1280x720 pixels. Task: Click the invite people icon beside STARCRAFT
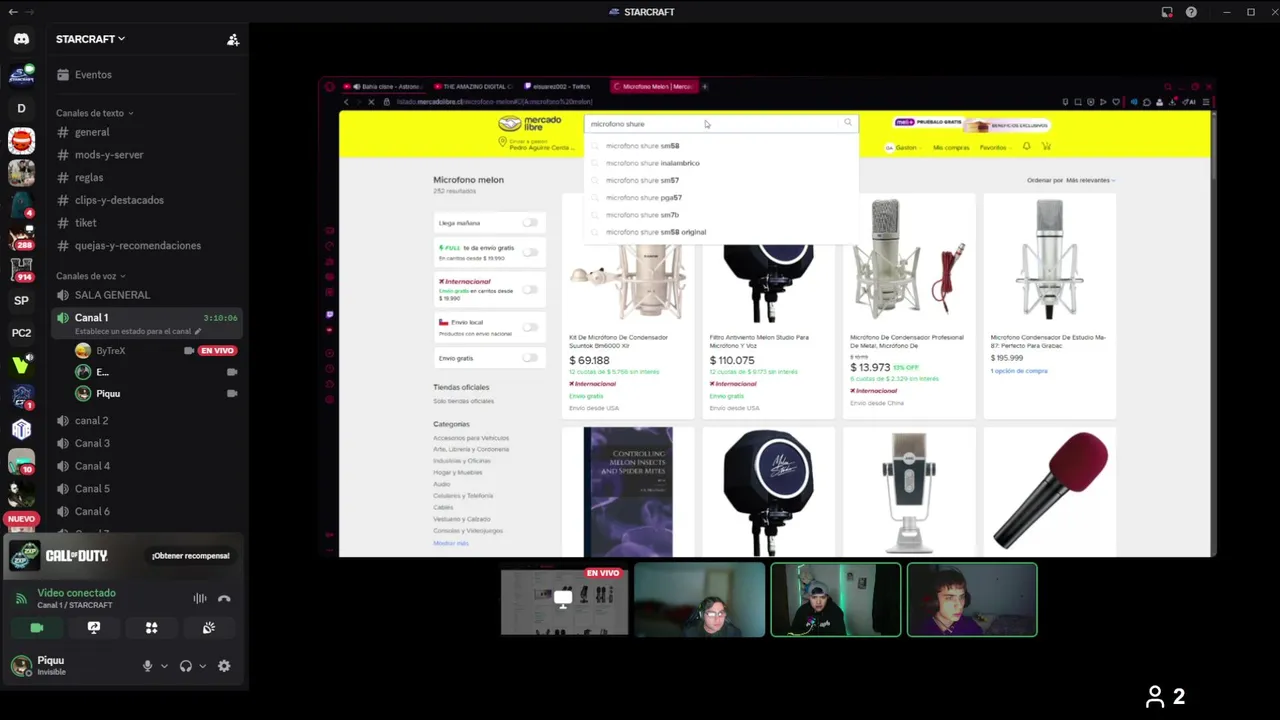coord(233,39)
